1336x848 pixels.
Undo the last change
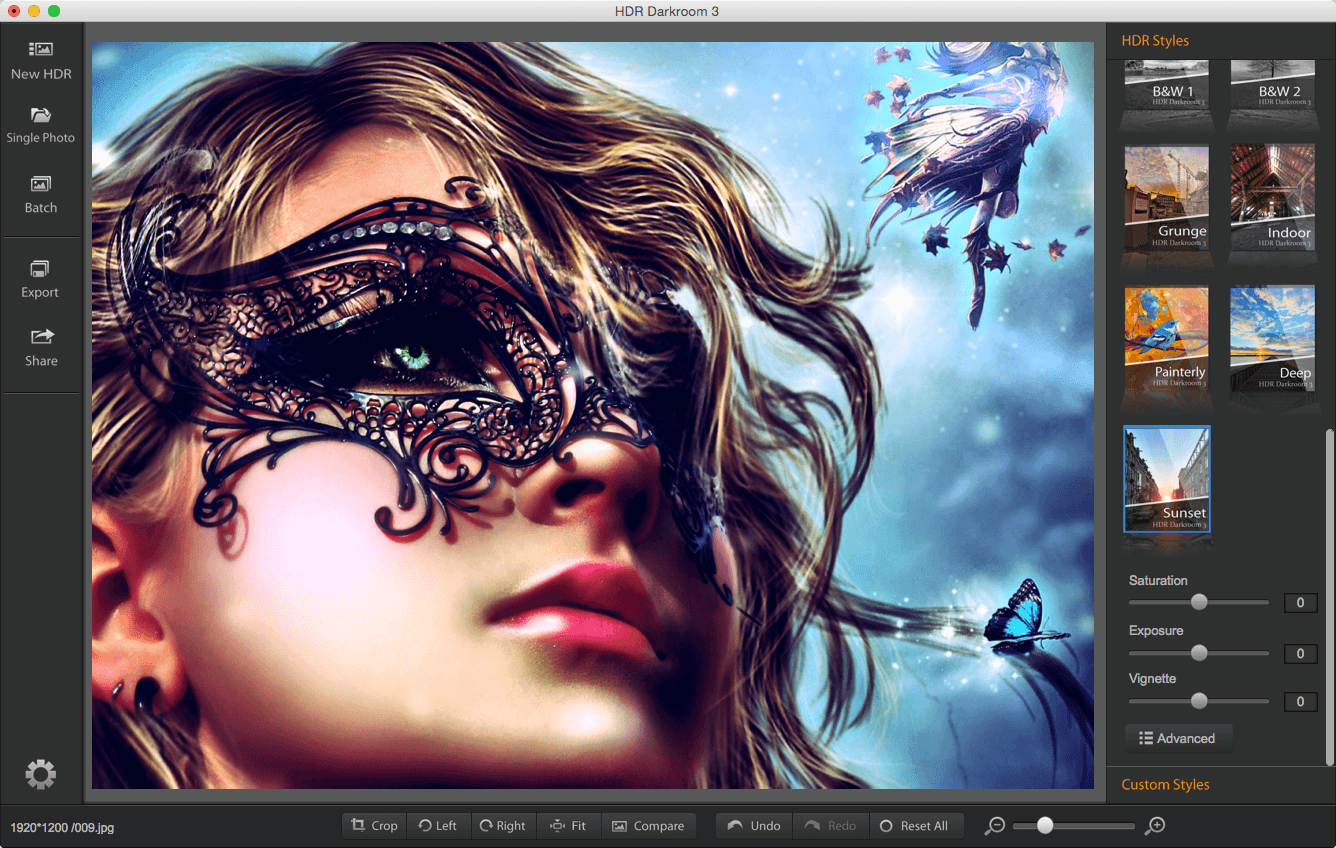coord(754,826)
